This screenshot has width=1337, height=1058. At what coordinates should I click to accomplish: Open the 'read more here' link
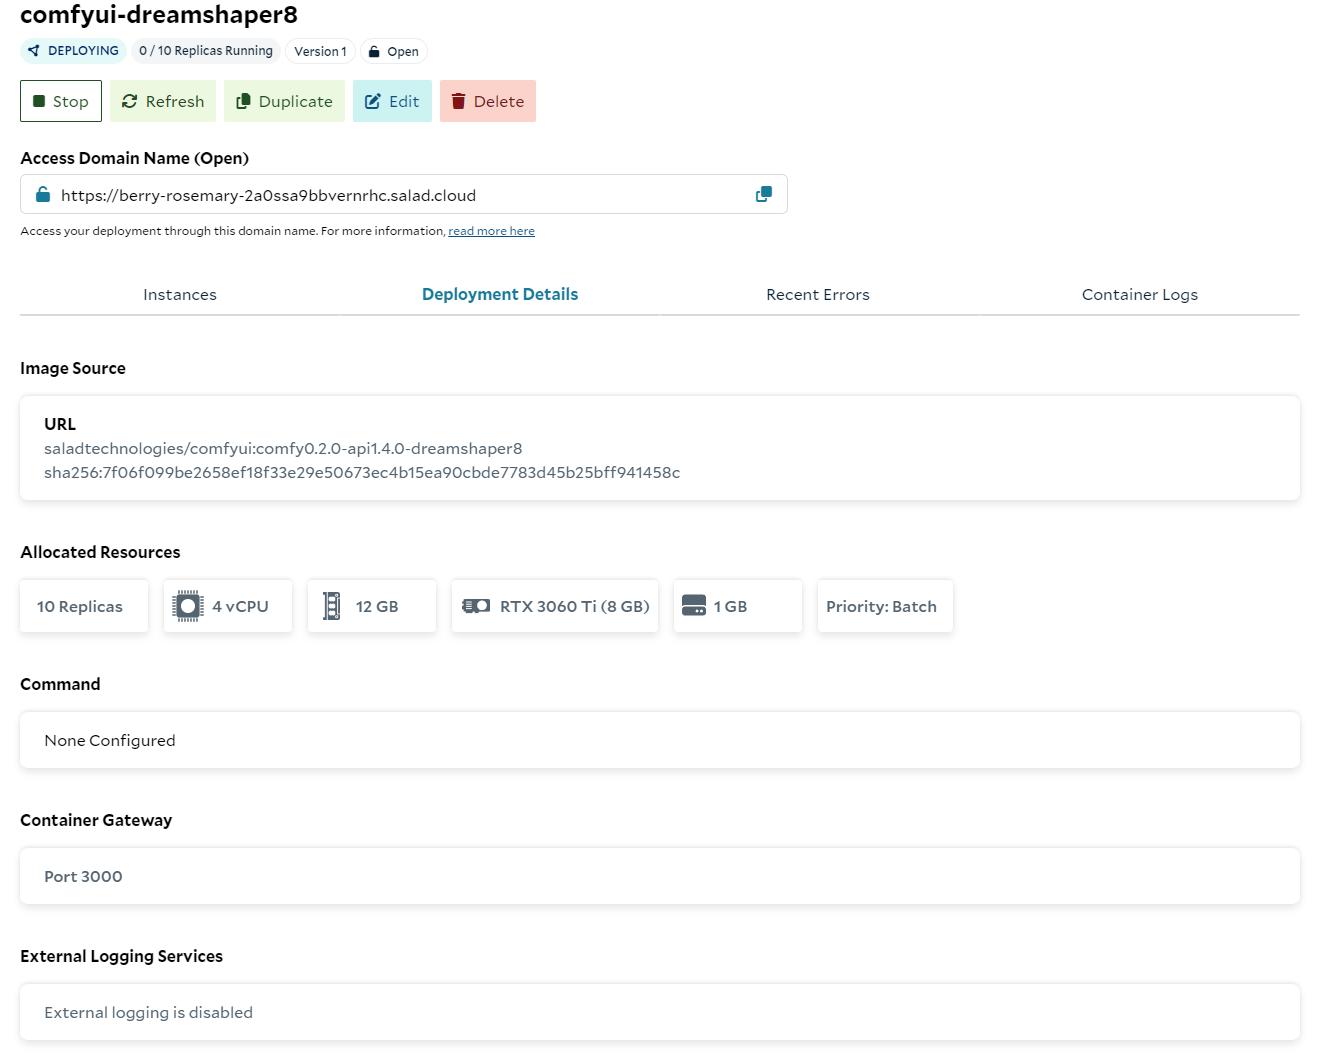[x=491, y=231]
